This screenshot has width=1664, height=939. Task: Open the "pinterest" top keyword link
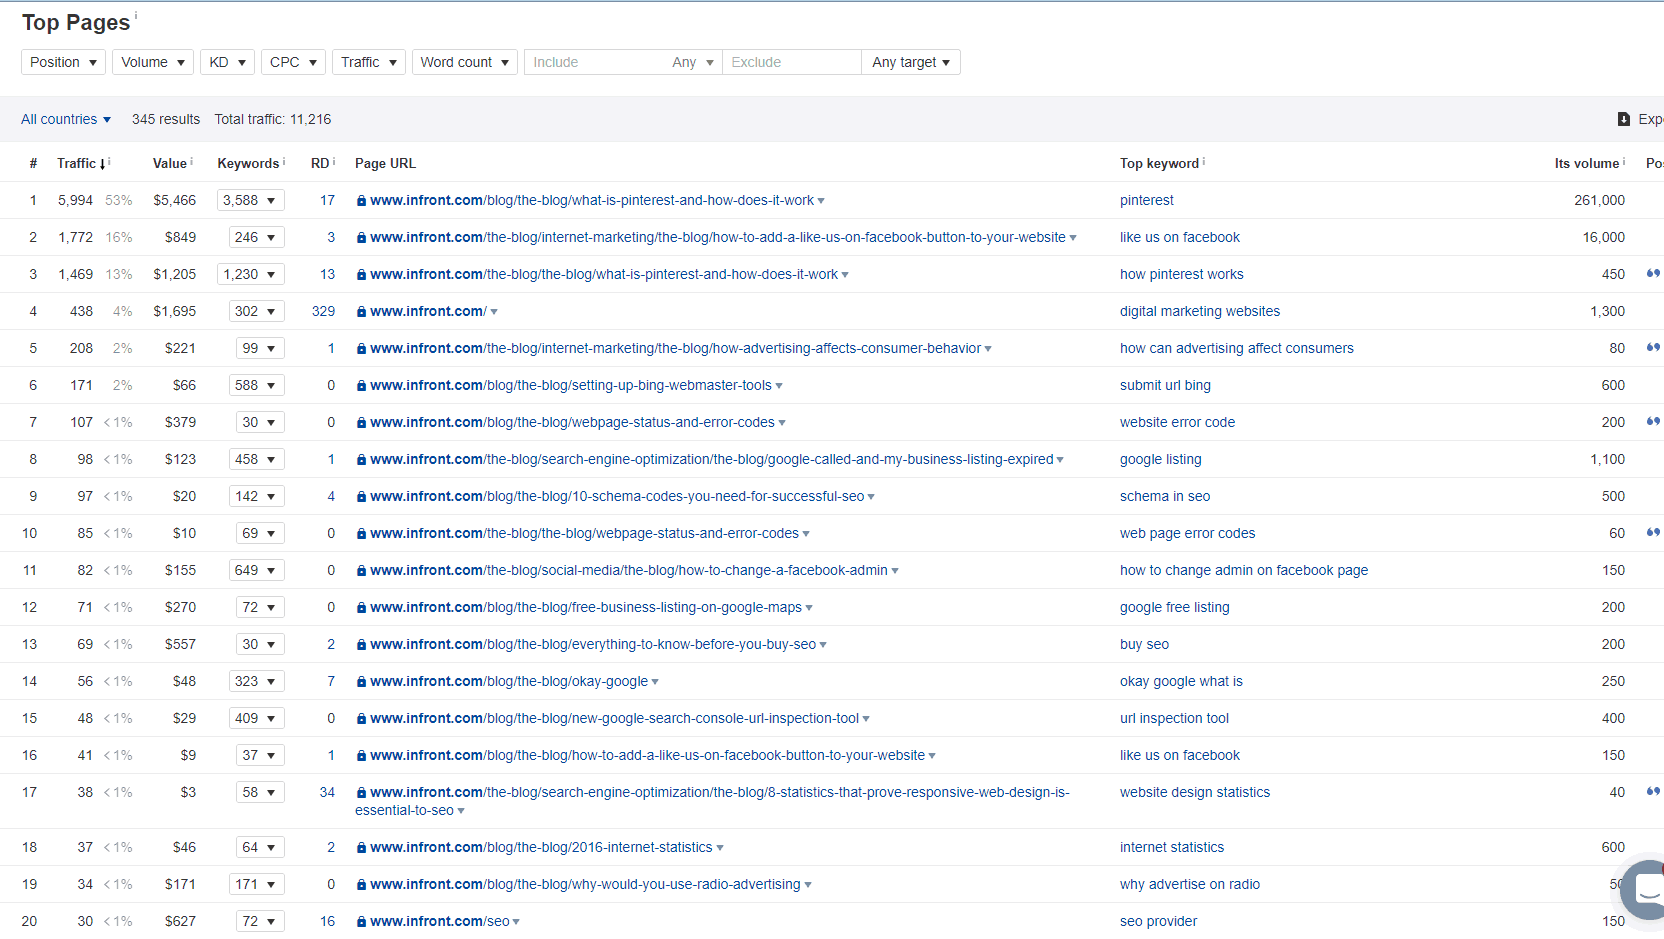pyautogui.click(x=1146, y=199)
